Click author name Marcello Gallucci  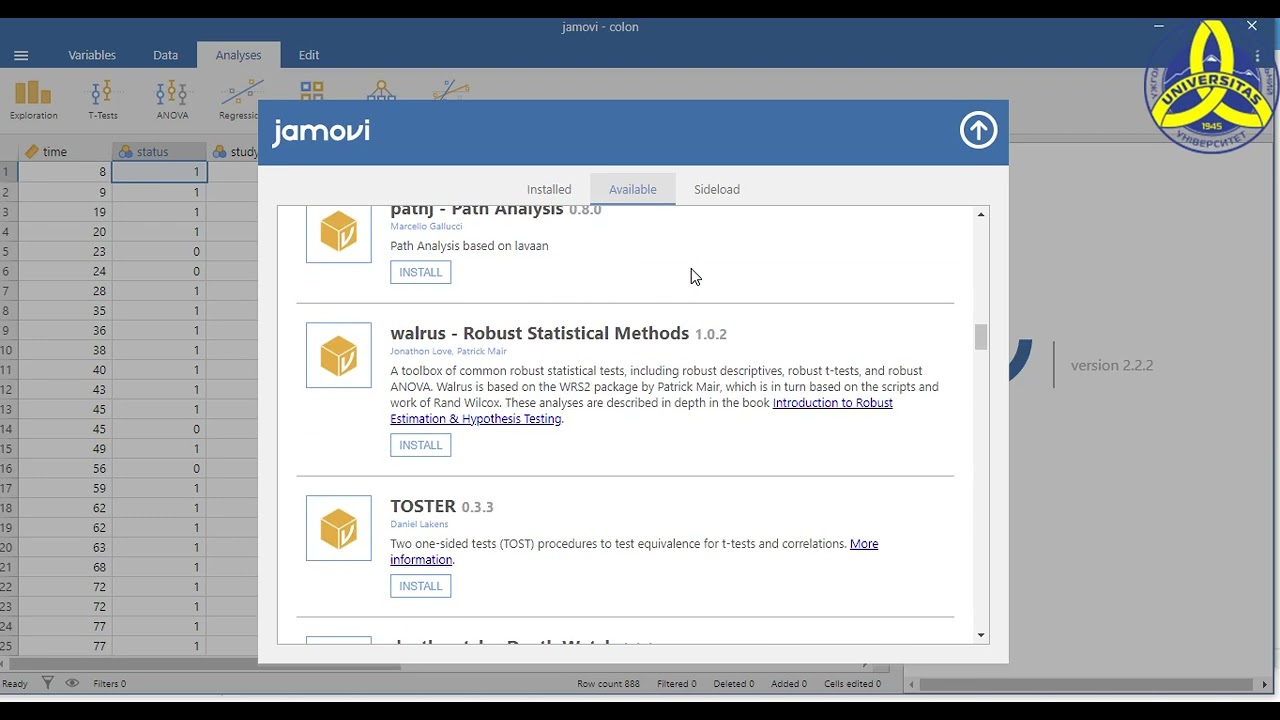coord(426,226)
